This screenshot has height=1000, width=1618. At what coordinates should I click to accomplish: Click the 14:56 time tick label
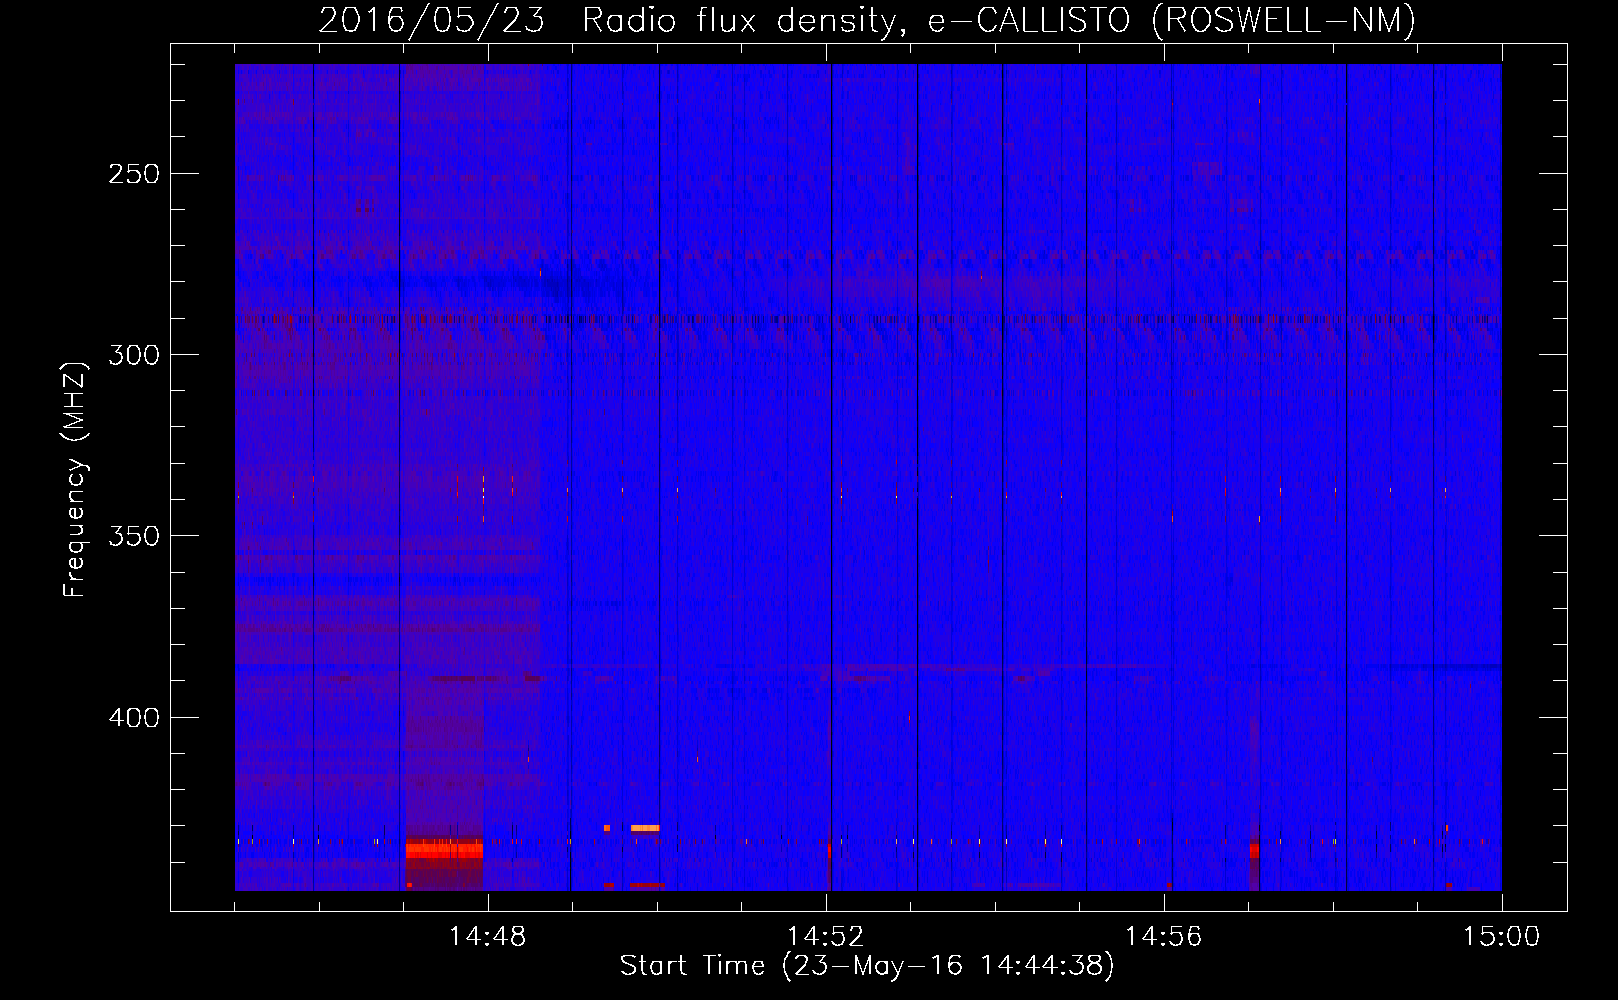(x=1163, y=937)
